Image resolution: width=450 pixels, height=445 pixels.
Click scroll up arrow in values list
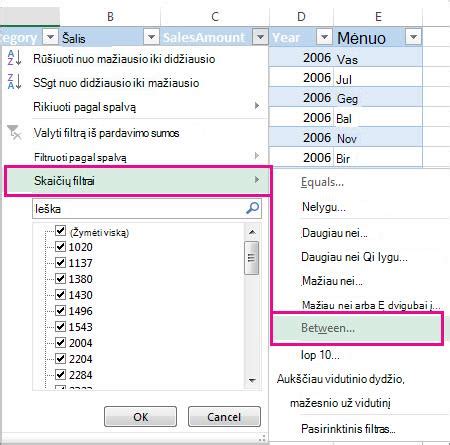coord(252,232)
